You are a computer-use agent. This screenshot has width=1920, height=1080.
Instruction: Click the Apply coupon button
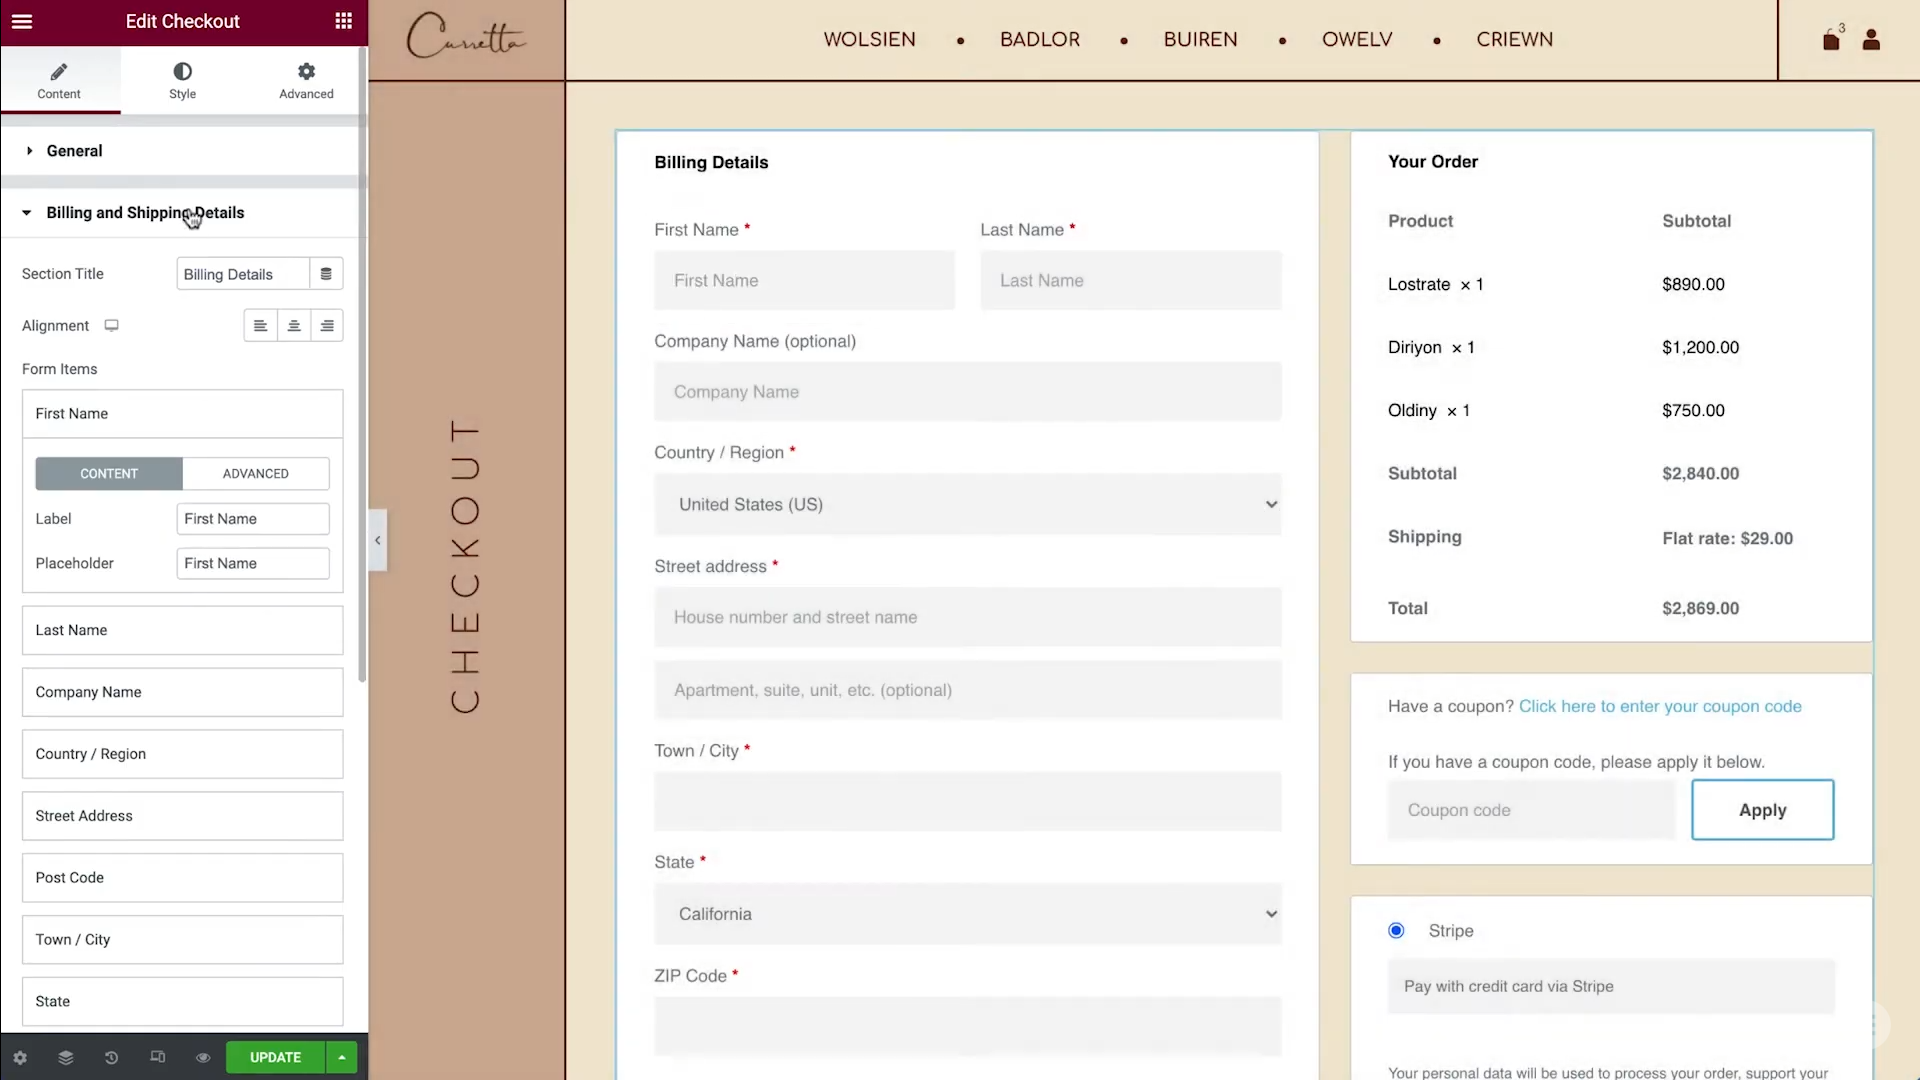(1762, 810)
